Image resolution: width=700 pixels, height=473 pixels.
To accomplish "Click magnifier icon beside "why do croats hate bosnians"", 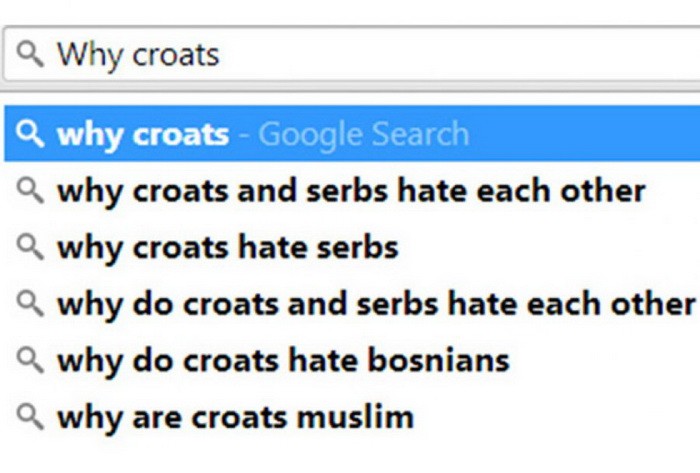I will (x=31, y=359).
